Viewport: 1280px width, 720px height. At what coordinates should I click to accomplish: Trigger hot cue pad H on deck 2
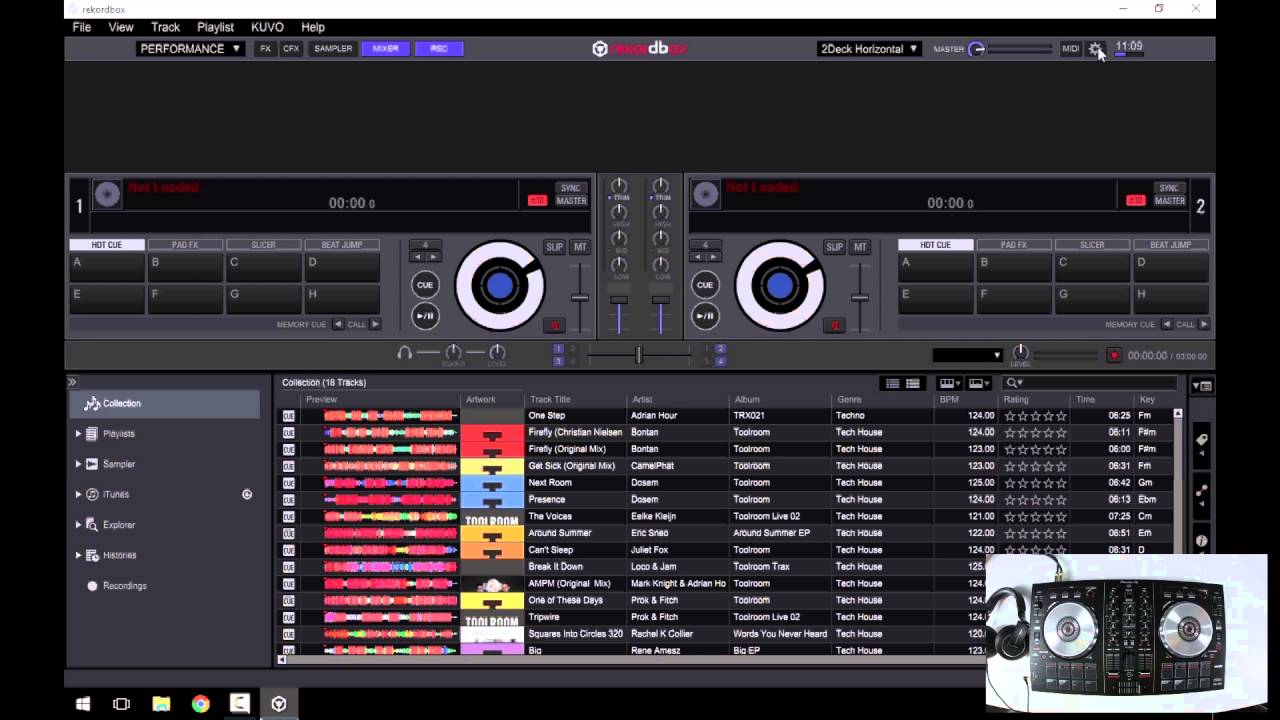pyautogui.click(x=1171, y=299)
